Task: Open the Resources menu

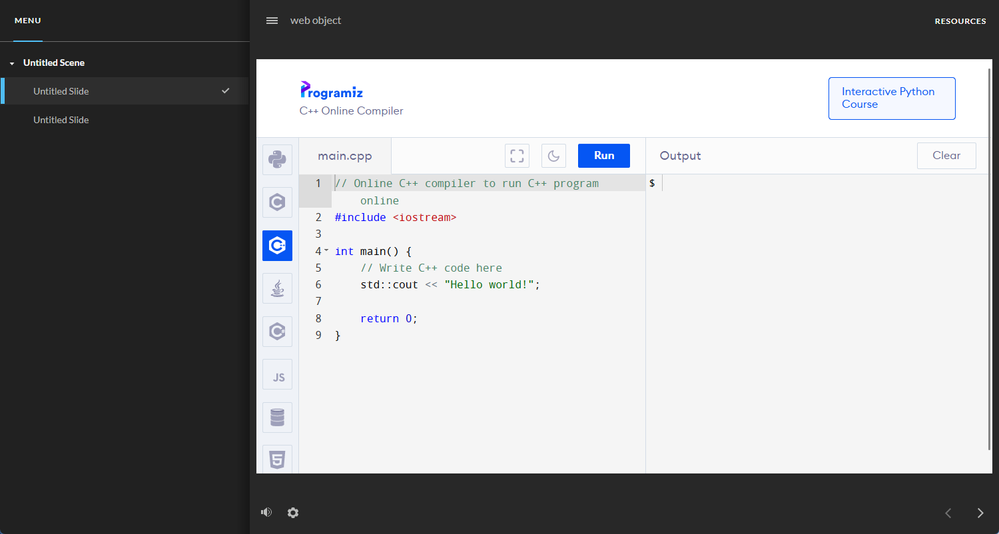Action: (x=959, y=21)
